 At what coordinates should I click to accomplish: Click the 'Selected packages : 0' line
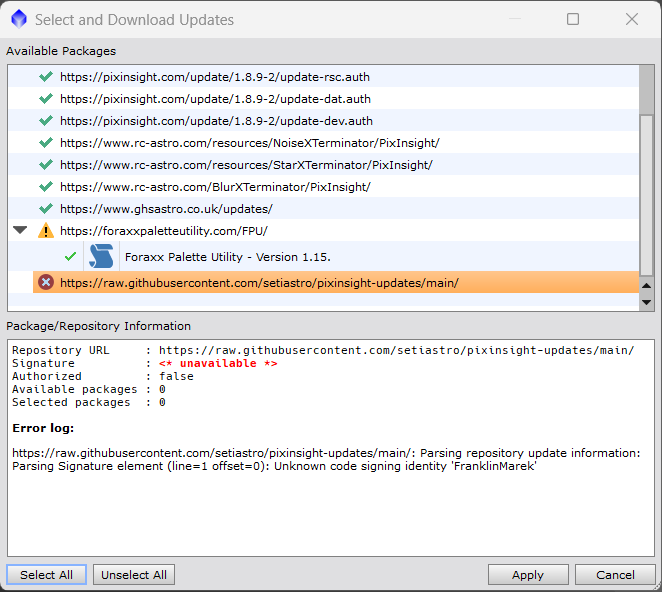pyautogui.click(x=89, y=402)
